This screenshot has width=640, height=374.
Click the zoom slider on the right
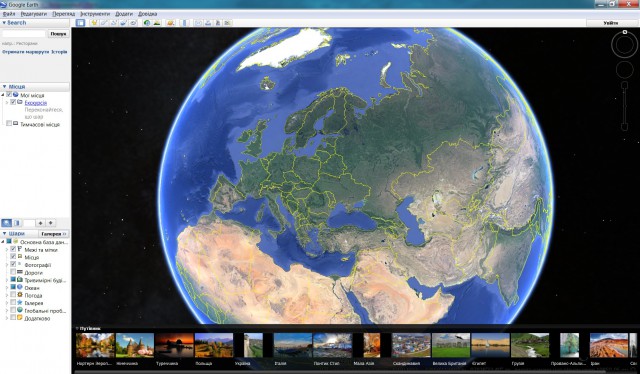pos(624,105)
